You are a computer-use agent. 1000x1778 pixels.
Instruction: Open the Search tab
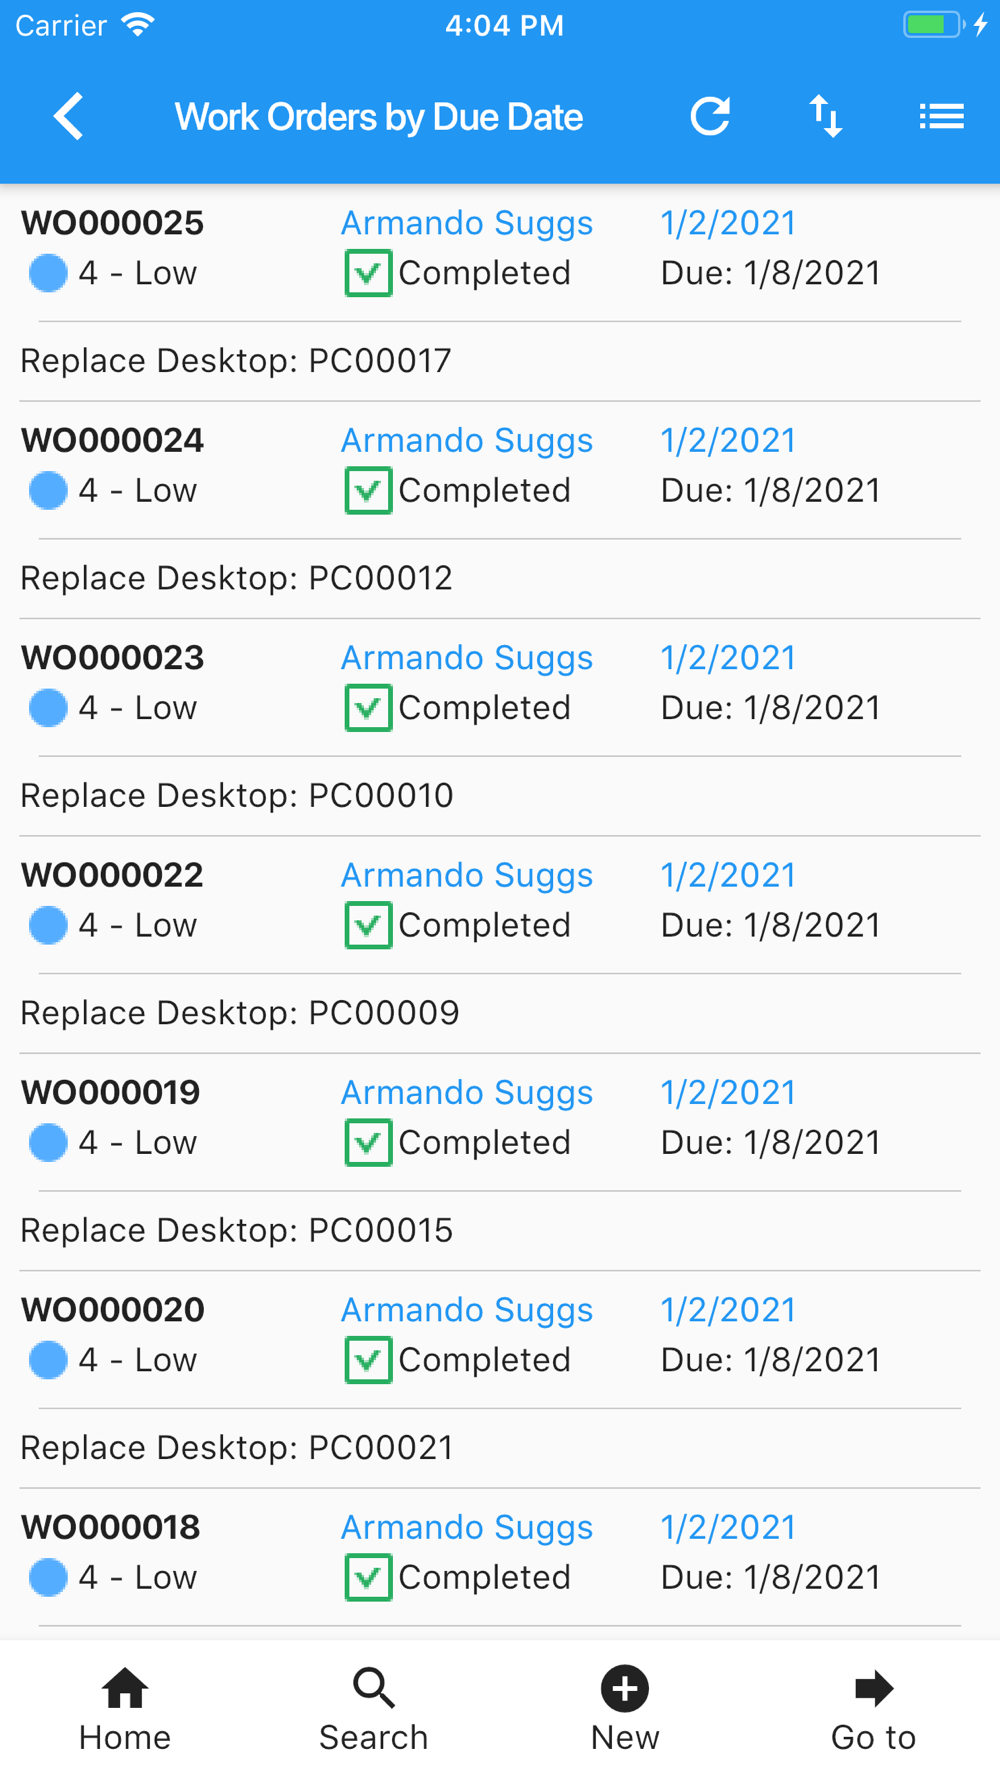point(374,1709)
